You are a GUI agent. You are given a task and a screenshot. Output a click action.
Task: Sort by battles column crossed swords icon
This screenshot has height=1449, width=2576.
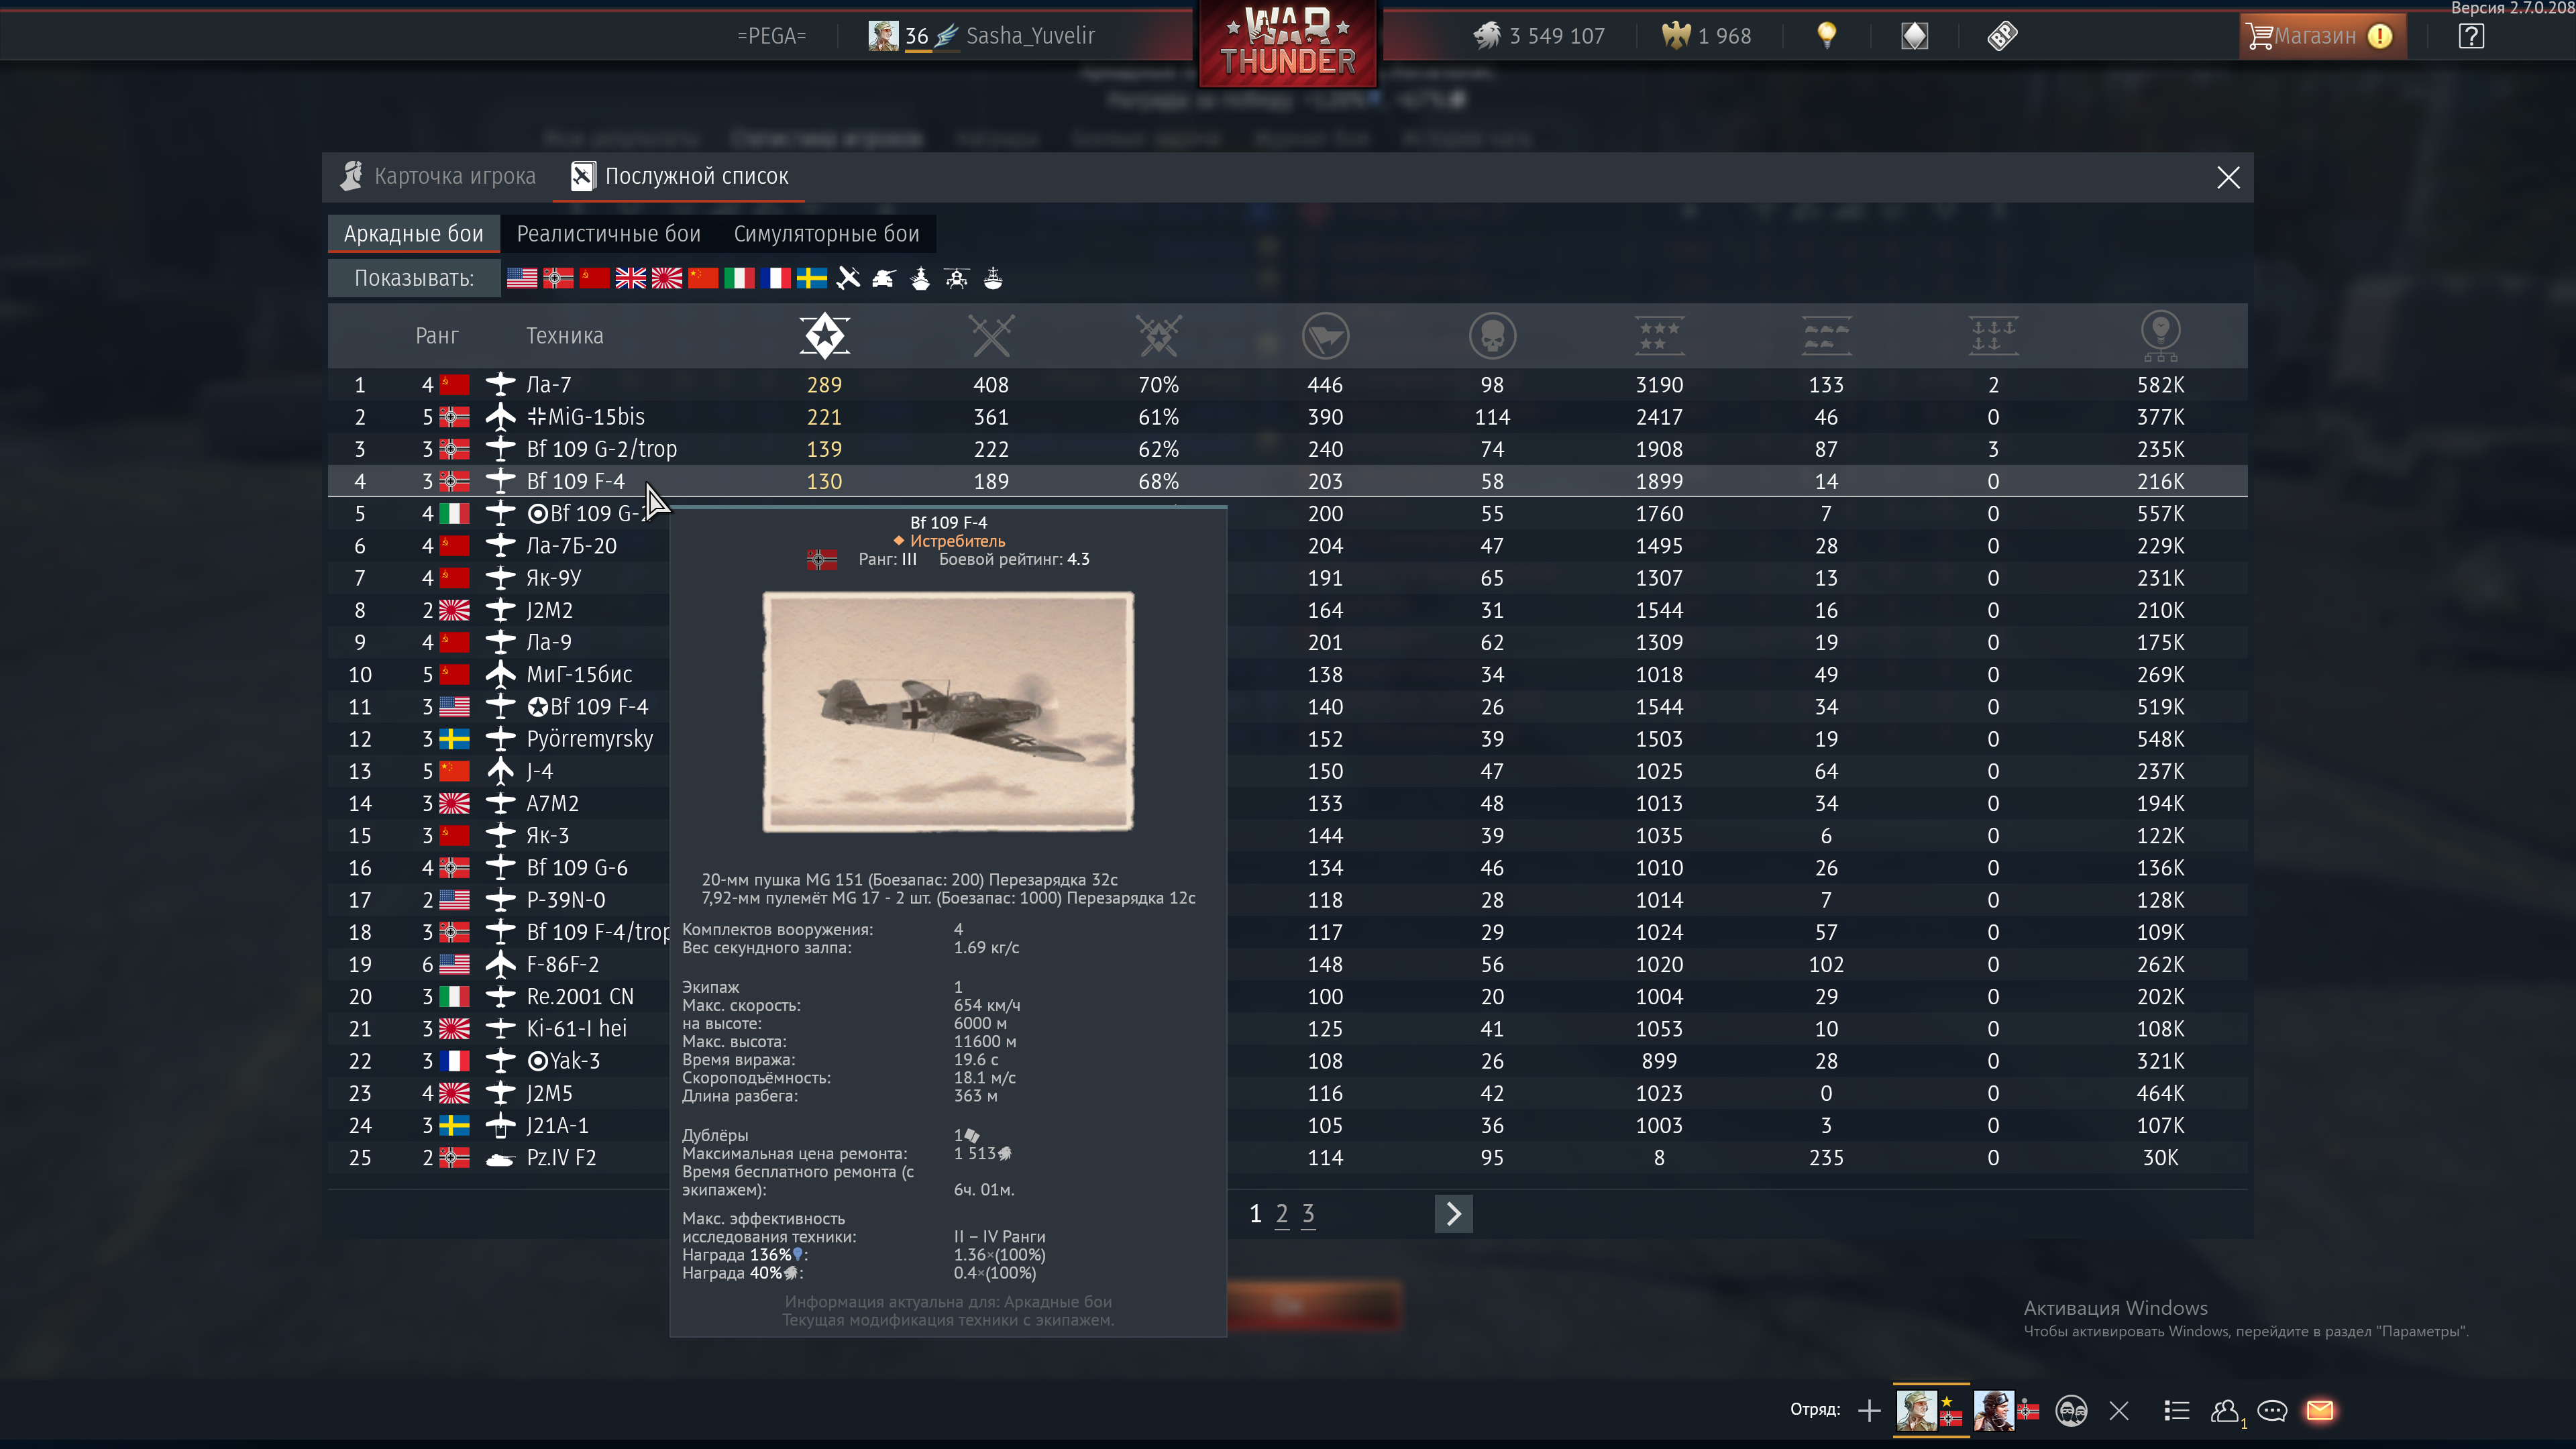pyautogui.click(x=991, y=335)
